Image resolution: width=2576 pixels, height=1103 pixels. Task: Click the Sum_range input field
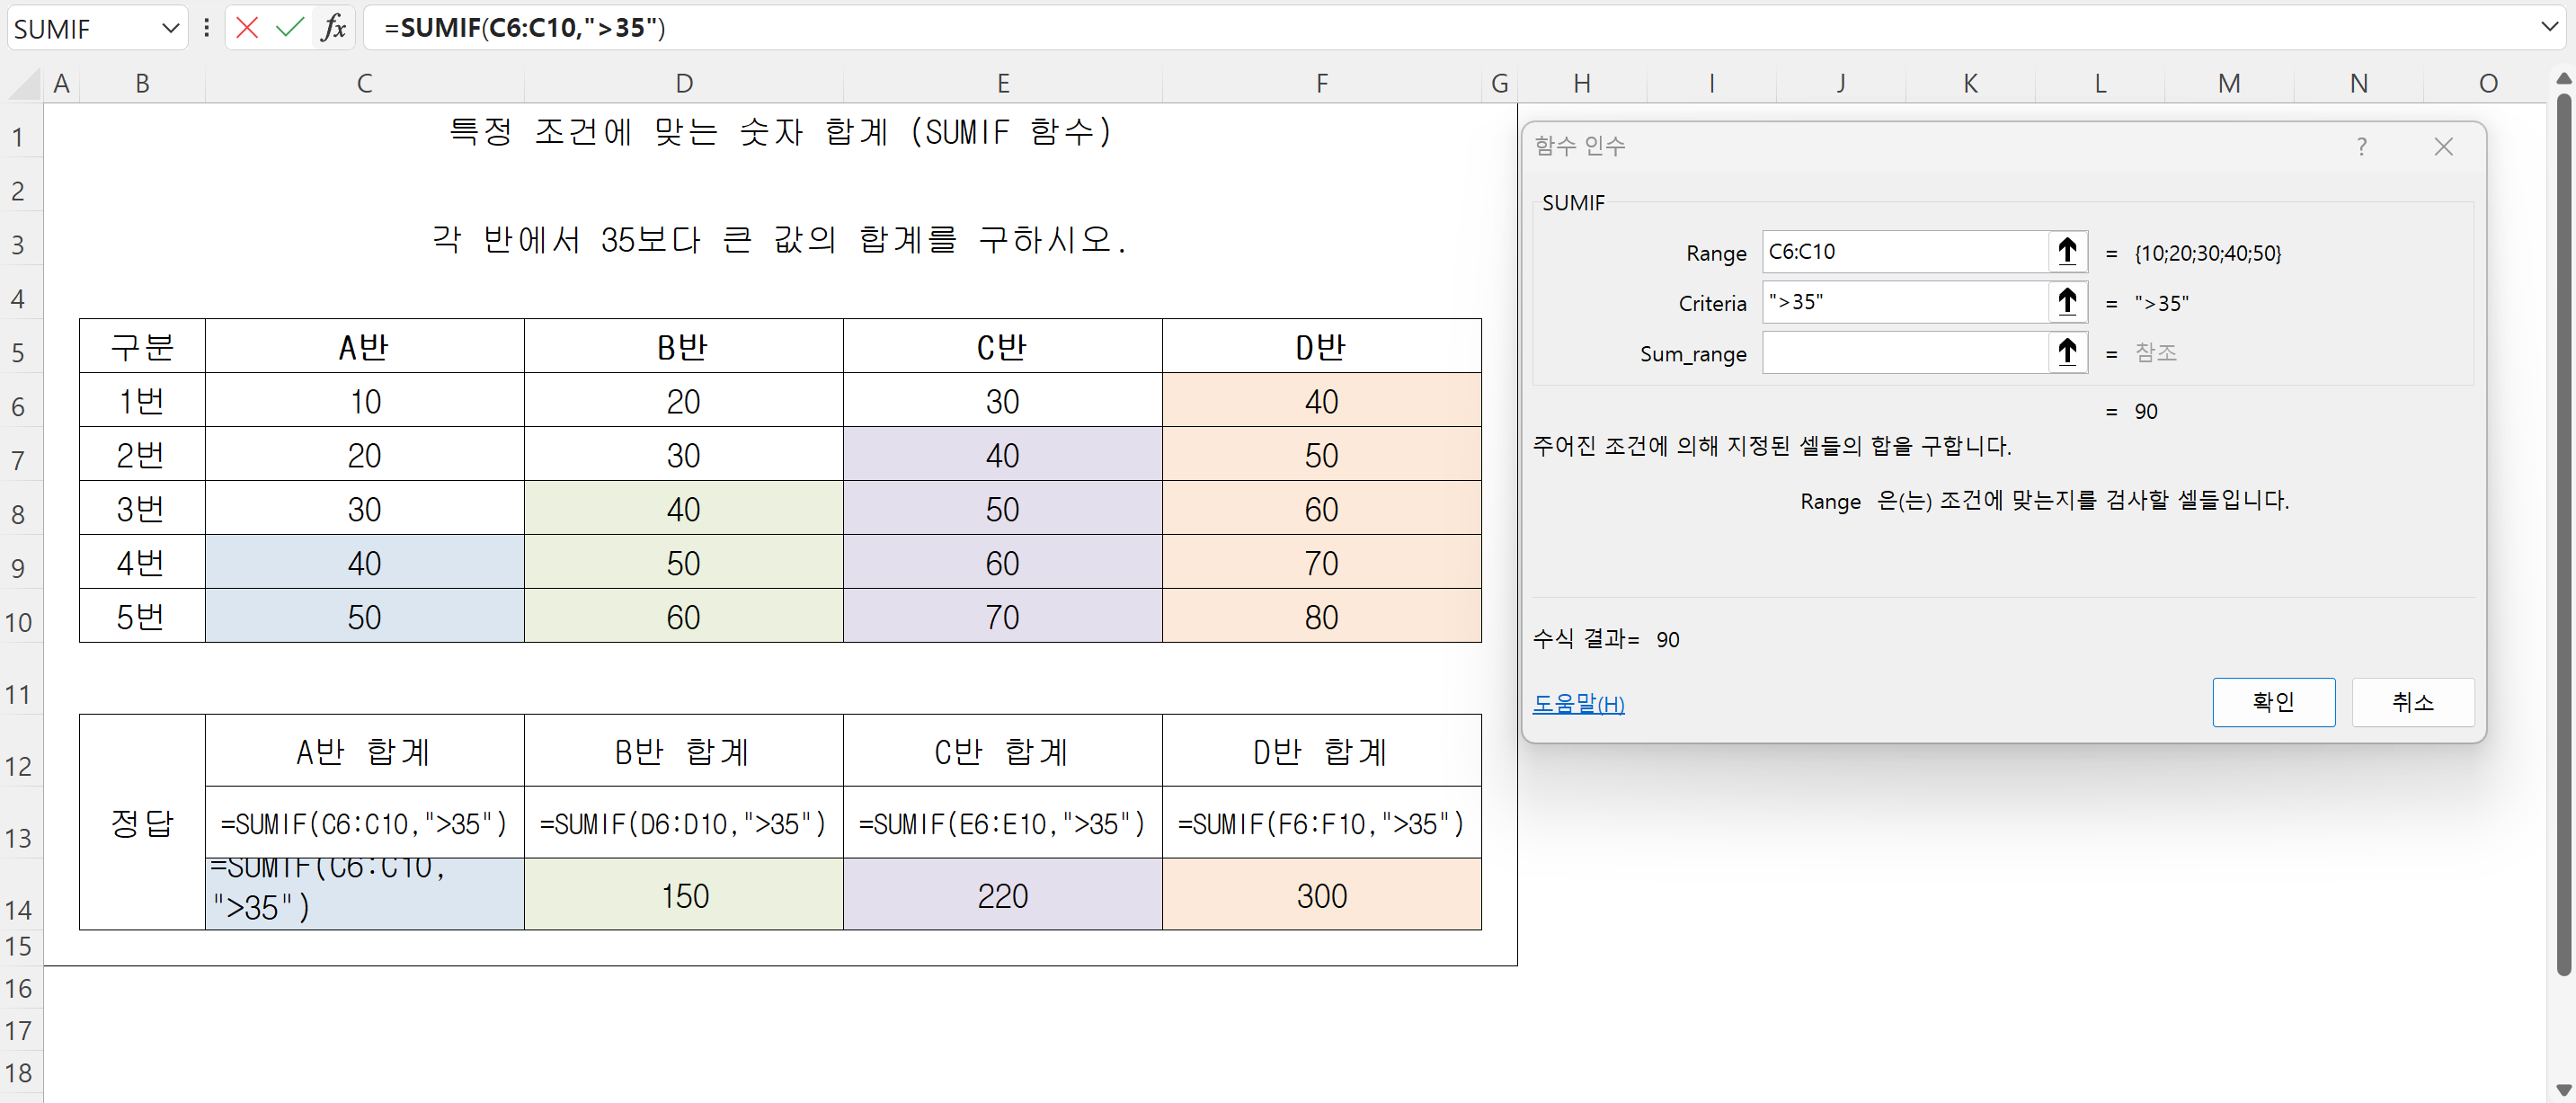(x=1905, y=352)
